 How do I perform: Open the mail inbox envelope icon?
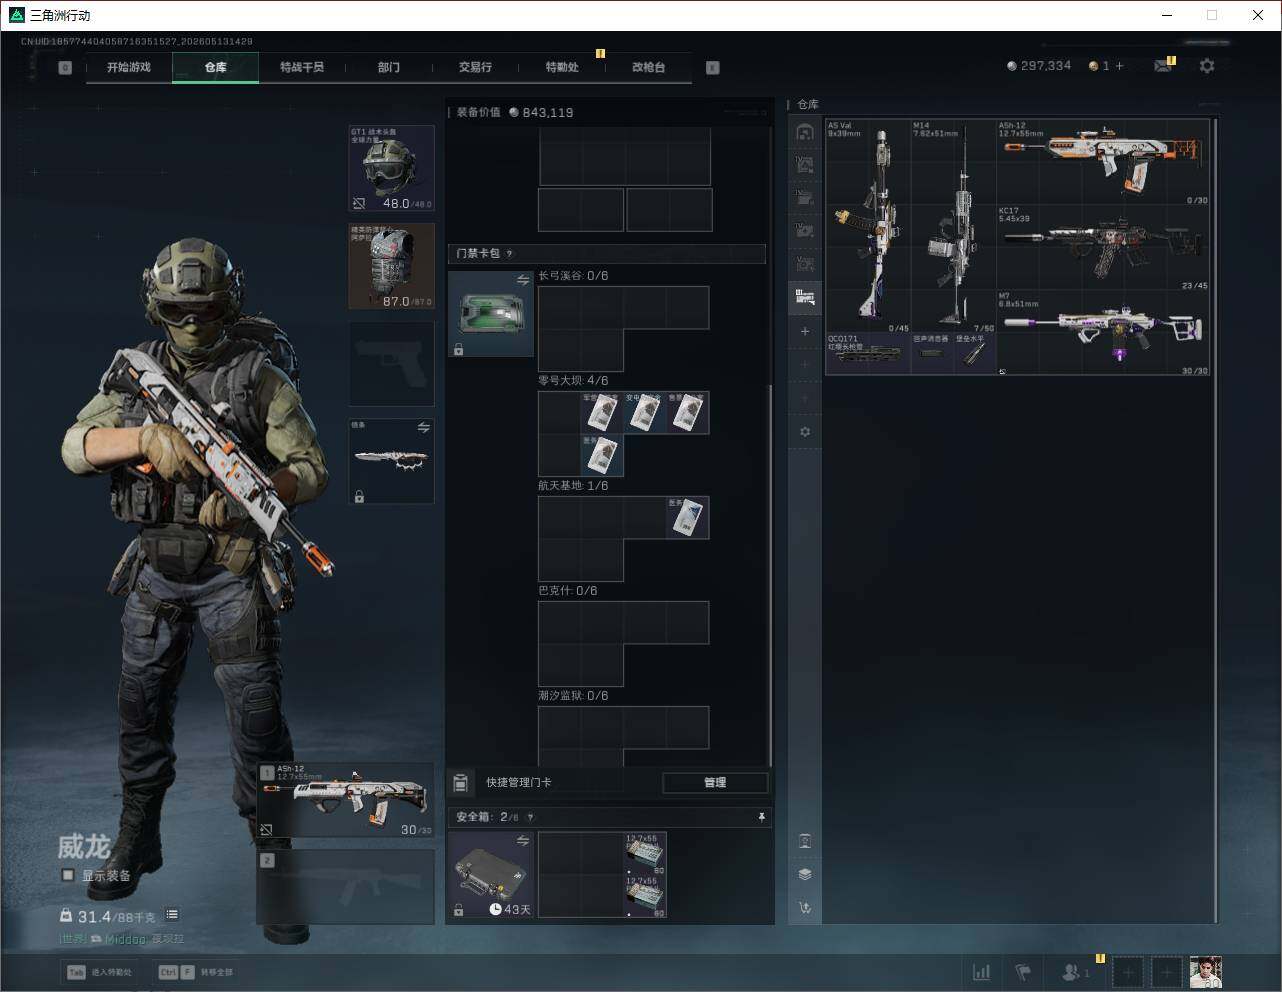point(1162,66)
